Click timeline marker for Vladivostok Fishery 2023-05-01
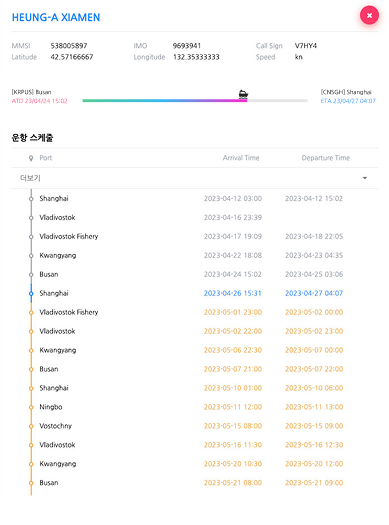The height and width of the screenshot is (525, 389). coord(31,312)
